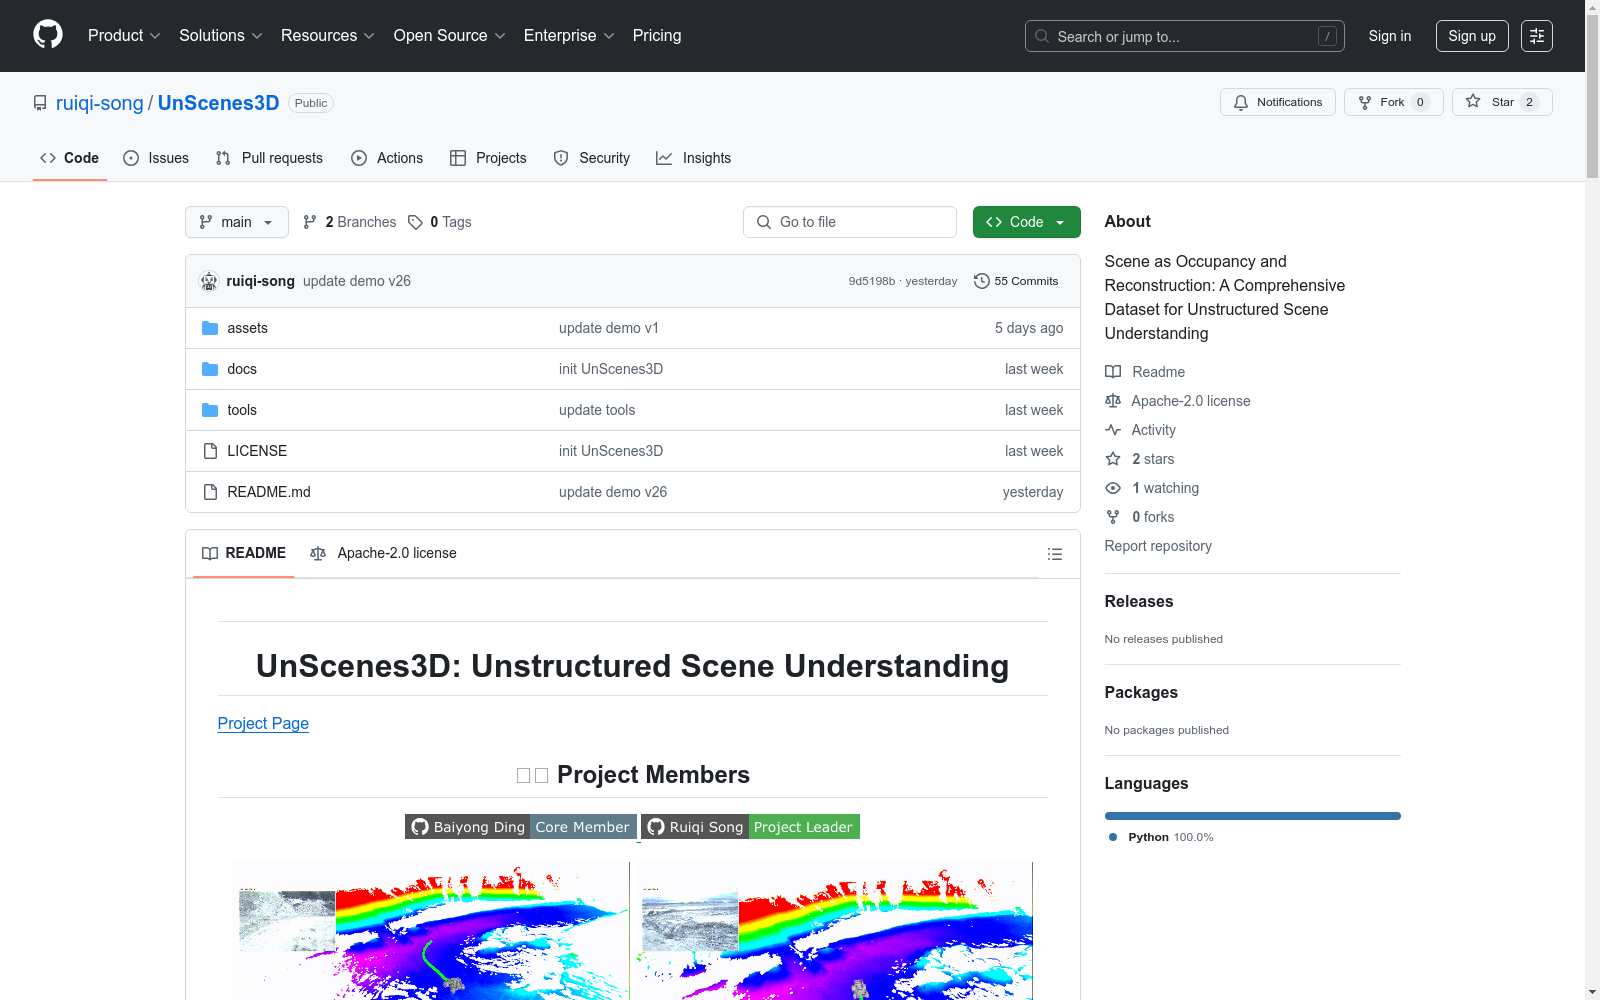Open the Ruiqi Song Project Leader badge
Viewport: 1600px width, 1000px height.
click(750, 827)
